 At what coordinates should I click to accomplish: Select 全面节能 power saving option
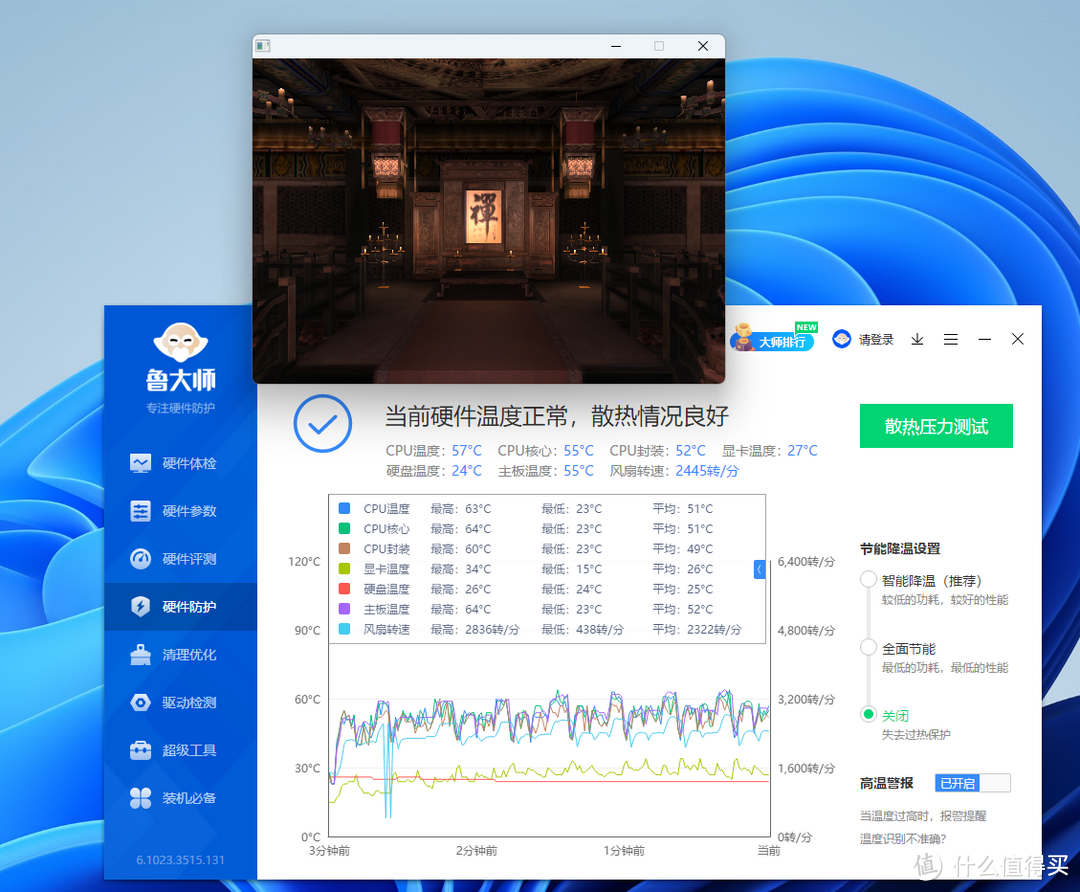coord(868,648)
